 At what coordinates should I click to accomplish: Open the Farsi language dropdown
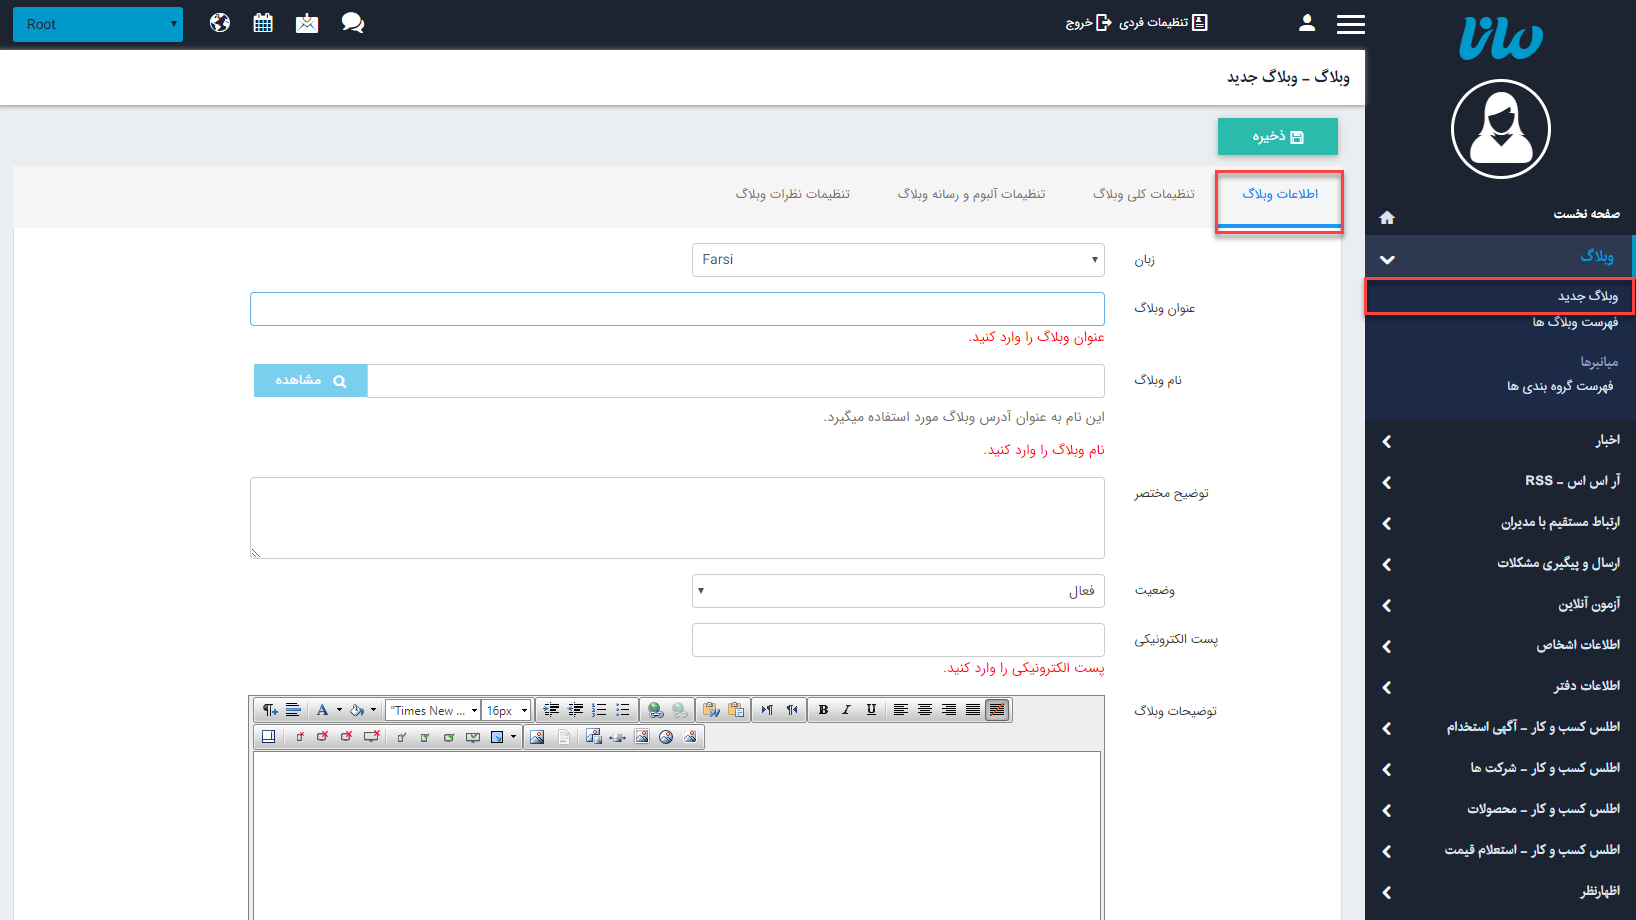click(x=898, y=260)
